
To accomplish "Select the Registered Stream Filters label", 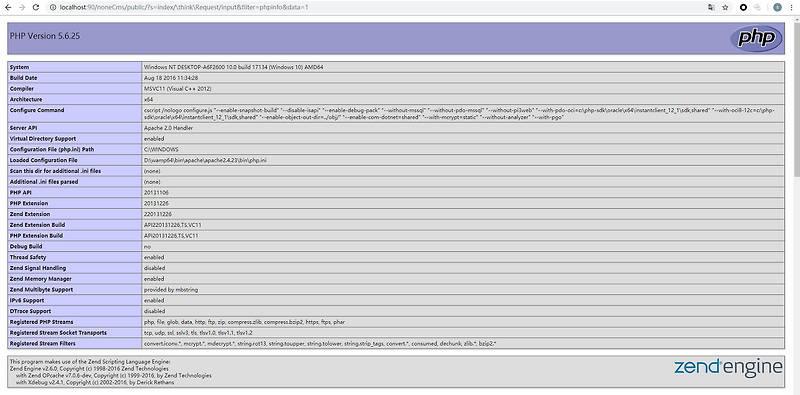I will 42,343.
